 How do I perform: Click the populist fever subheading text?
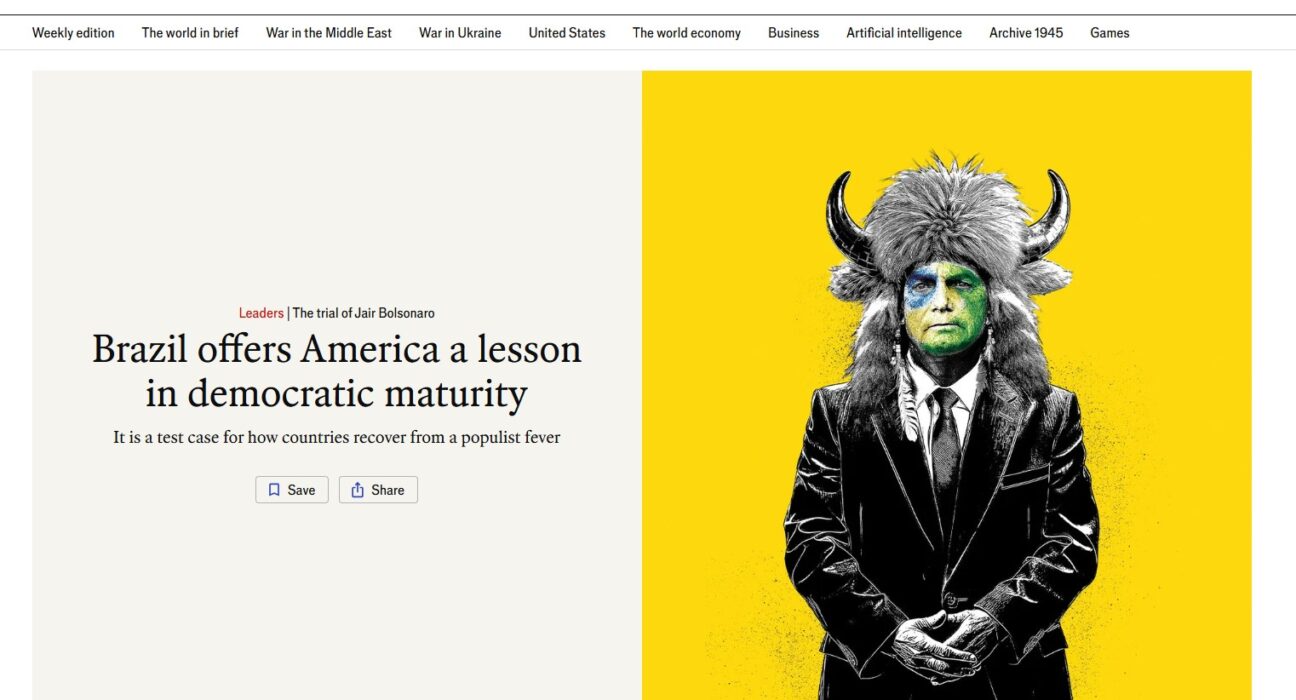point(337,437)
